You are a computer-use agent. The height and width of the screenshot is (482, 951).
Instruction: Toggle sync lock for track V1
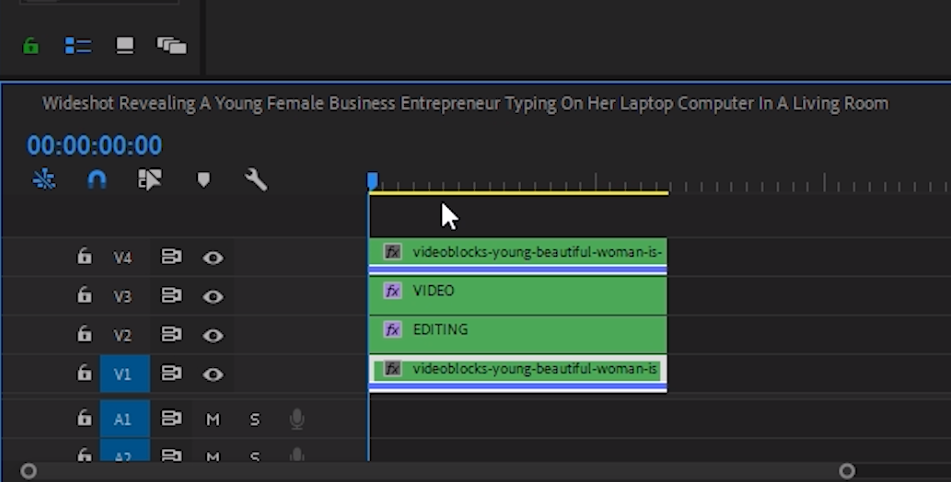coord(171,373)
